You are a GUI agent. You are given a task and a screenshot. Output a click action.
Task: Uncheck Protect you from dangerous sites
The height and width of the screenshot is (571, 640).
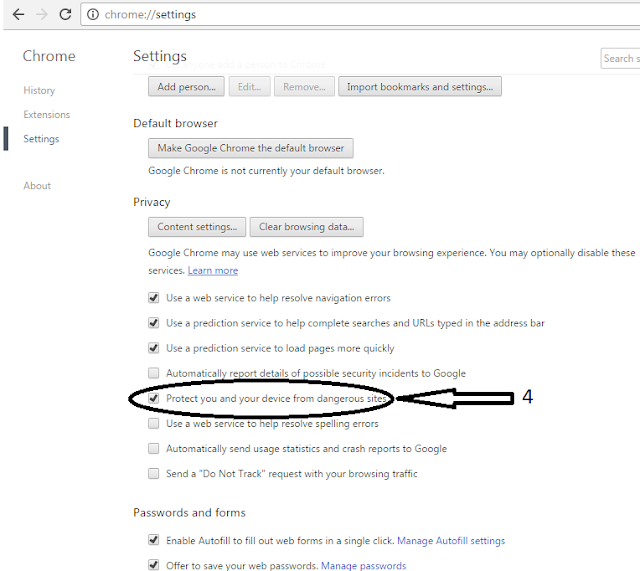point(153,398)
